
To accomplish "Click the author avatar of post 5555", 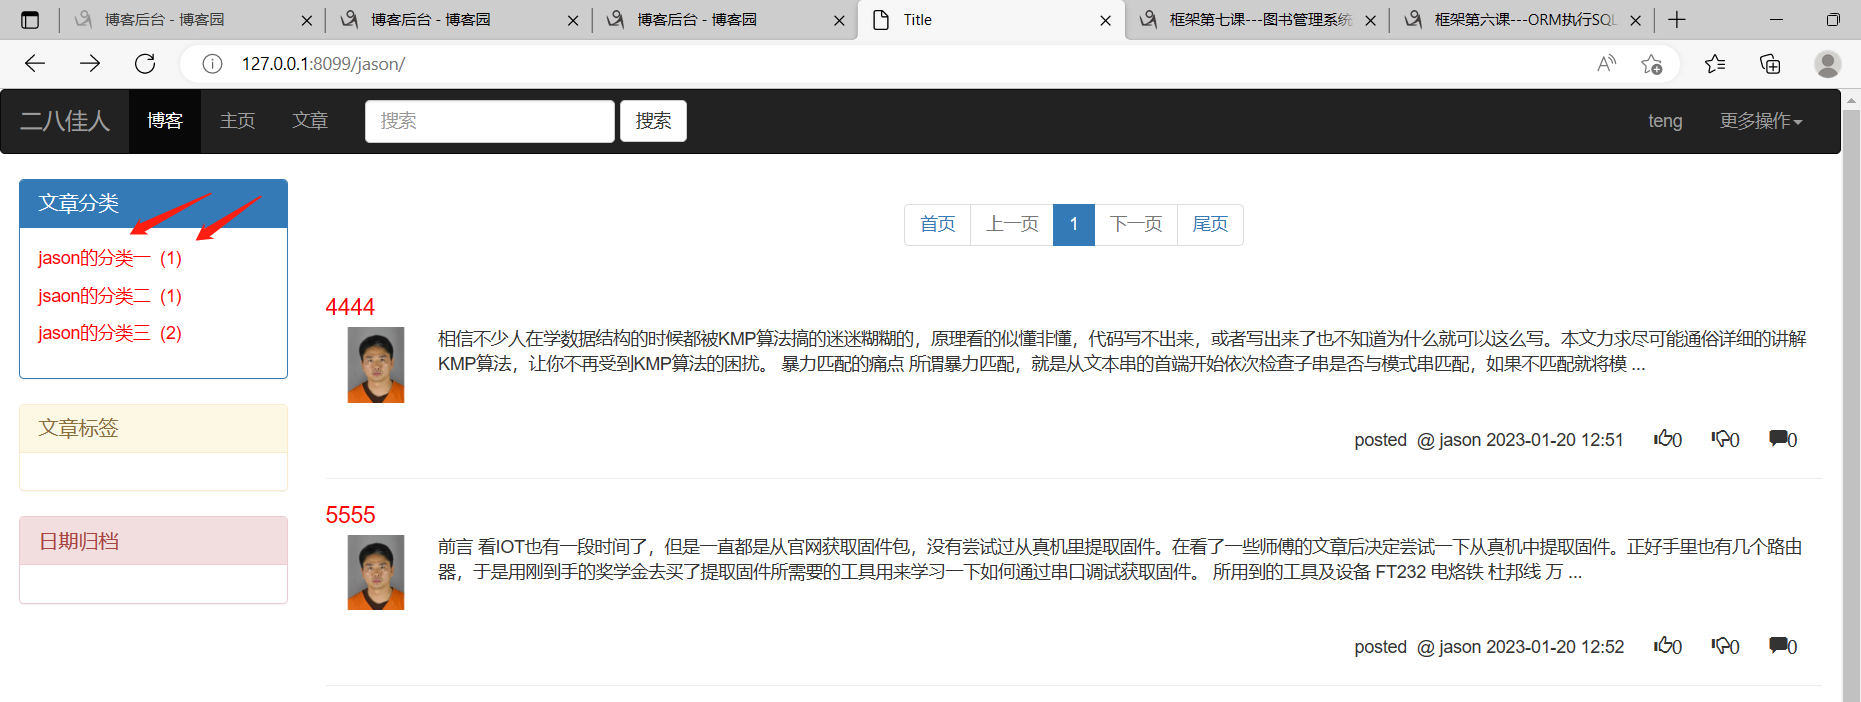I will pyautogui.click(x=376, y=572).
